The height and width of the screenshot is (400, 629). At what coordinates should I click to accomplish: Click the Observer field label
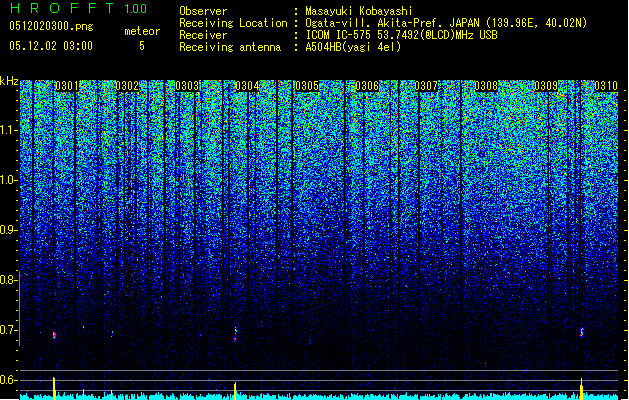click(x=203, y=11)
